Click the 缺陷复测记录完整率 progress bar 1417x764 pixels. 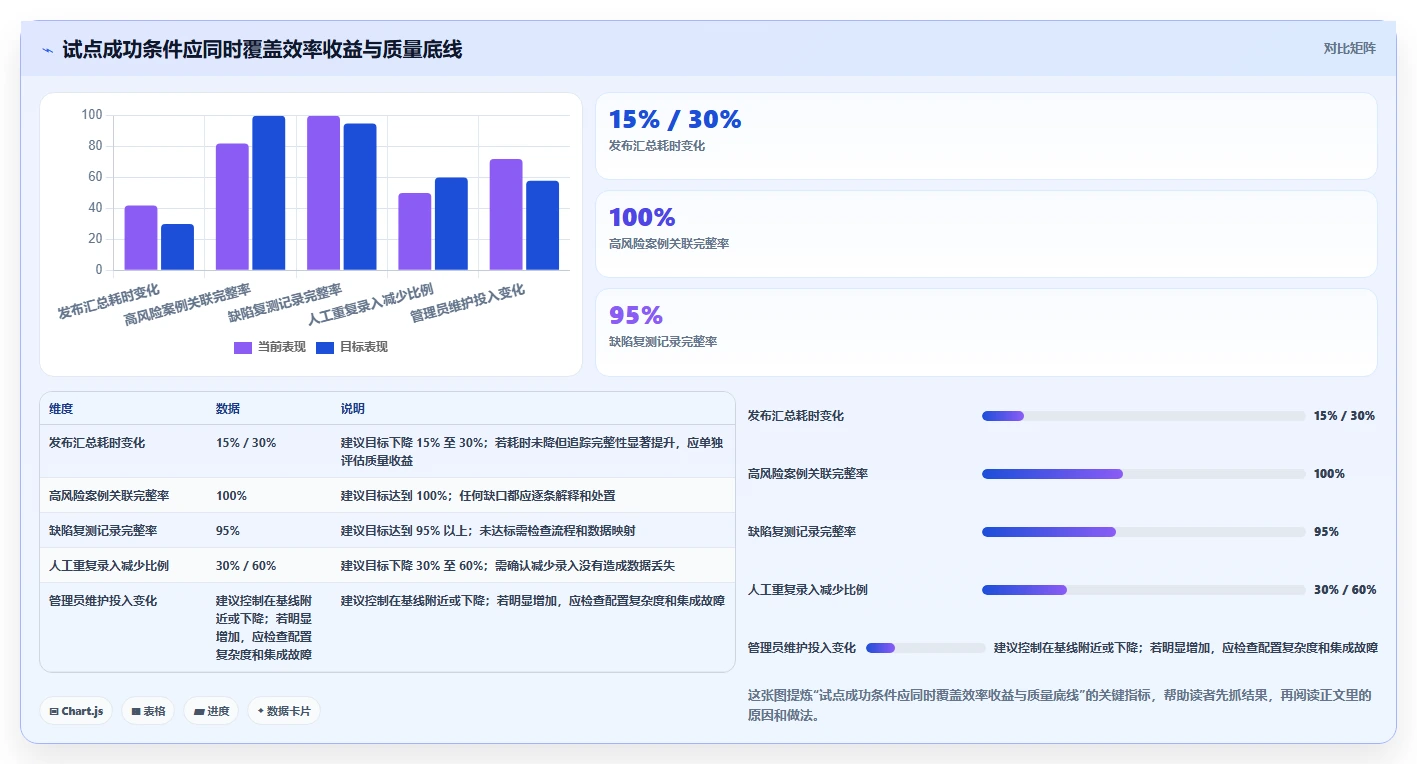pos(1144,532)
